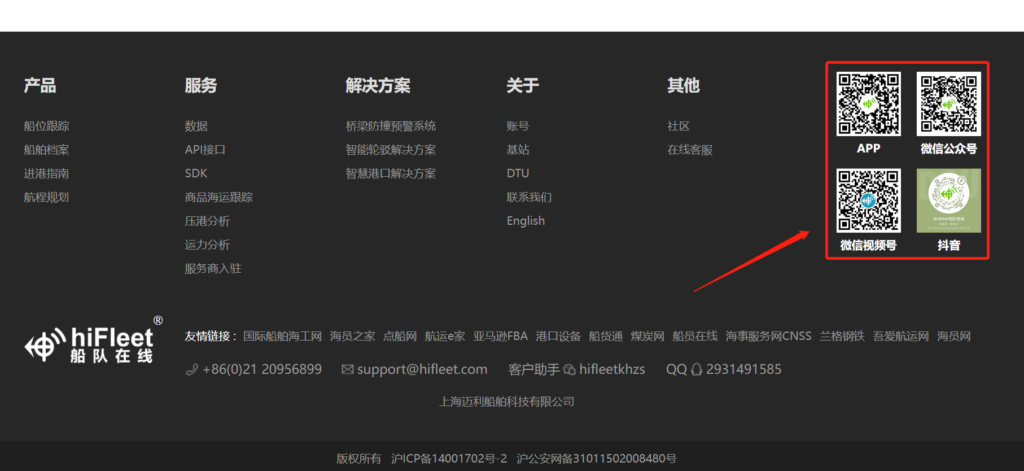
Task: Visit 海事服务网CNSS friend link
Action: tap(769, 336)
